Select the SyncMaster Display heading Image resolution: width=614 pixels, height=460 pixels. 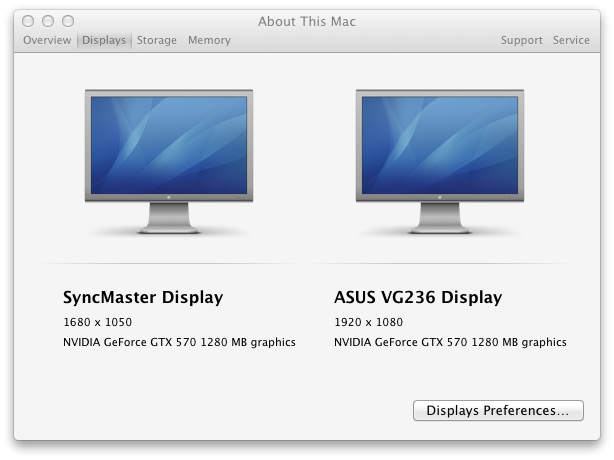coord(143,298)
